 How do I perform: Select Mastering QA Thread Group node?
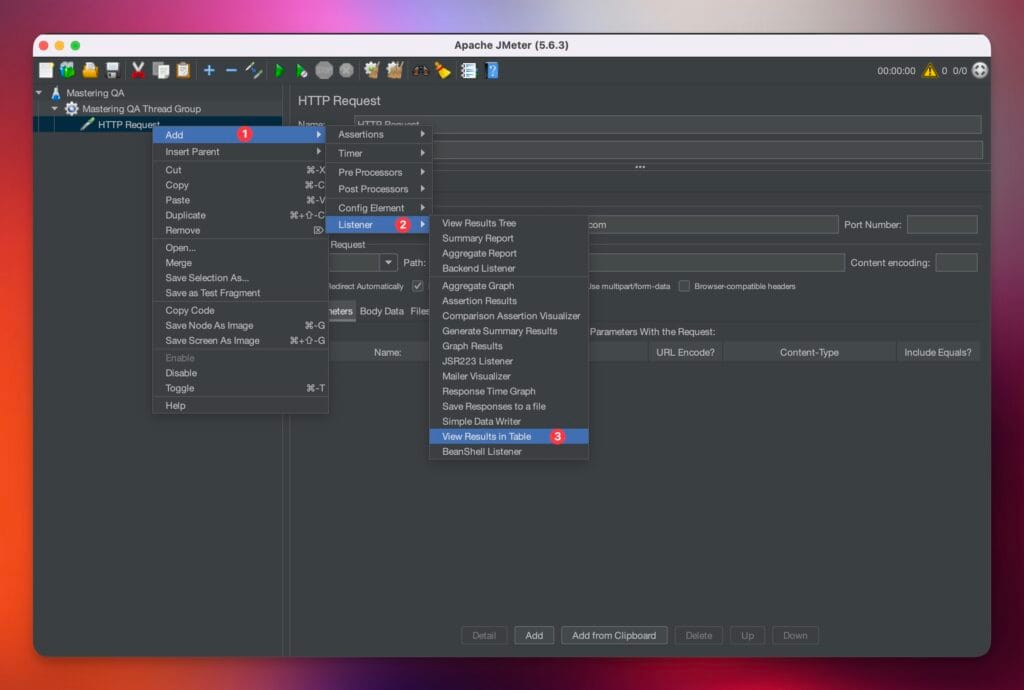point(141,108)
